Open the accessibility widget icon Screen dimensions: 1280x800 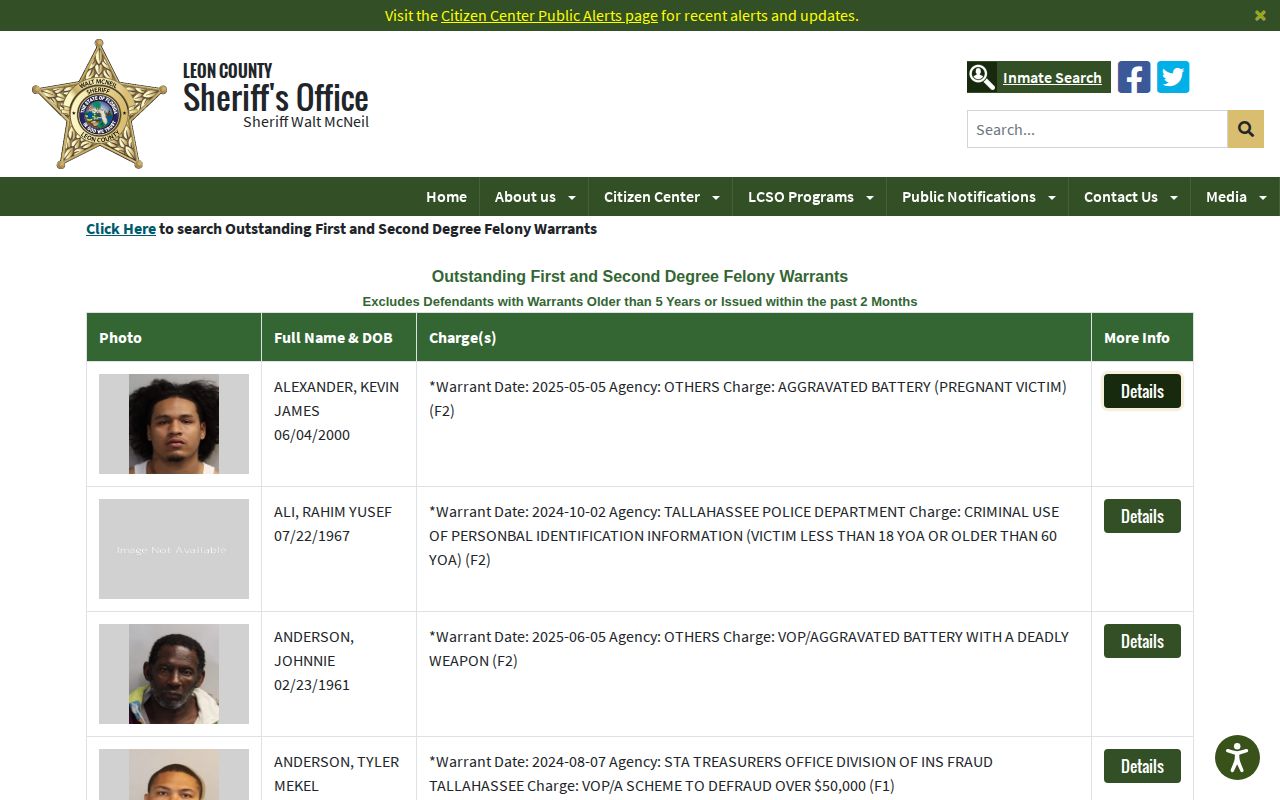(1237, 757)
